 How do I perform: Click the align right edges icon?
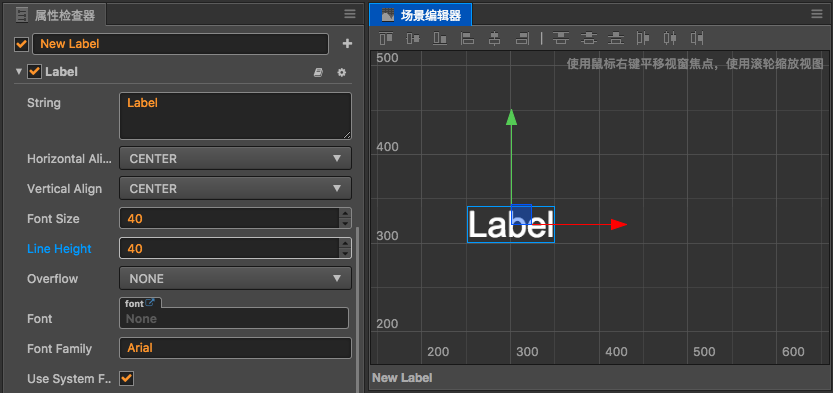523,38
